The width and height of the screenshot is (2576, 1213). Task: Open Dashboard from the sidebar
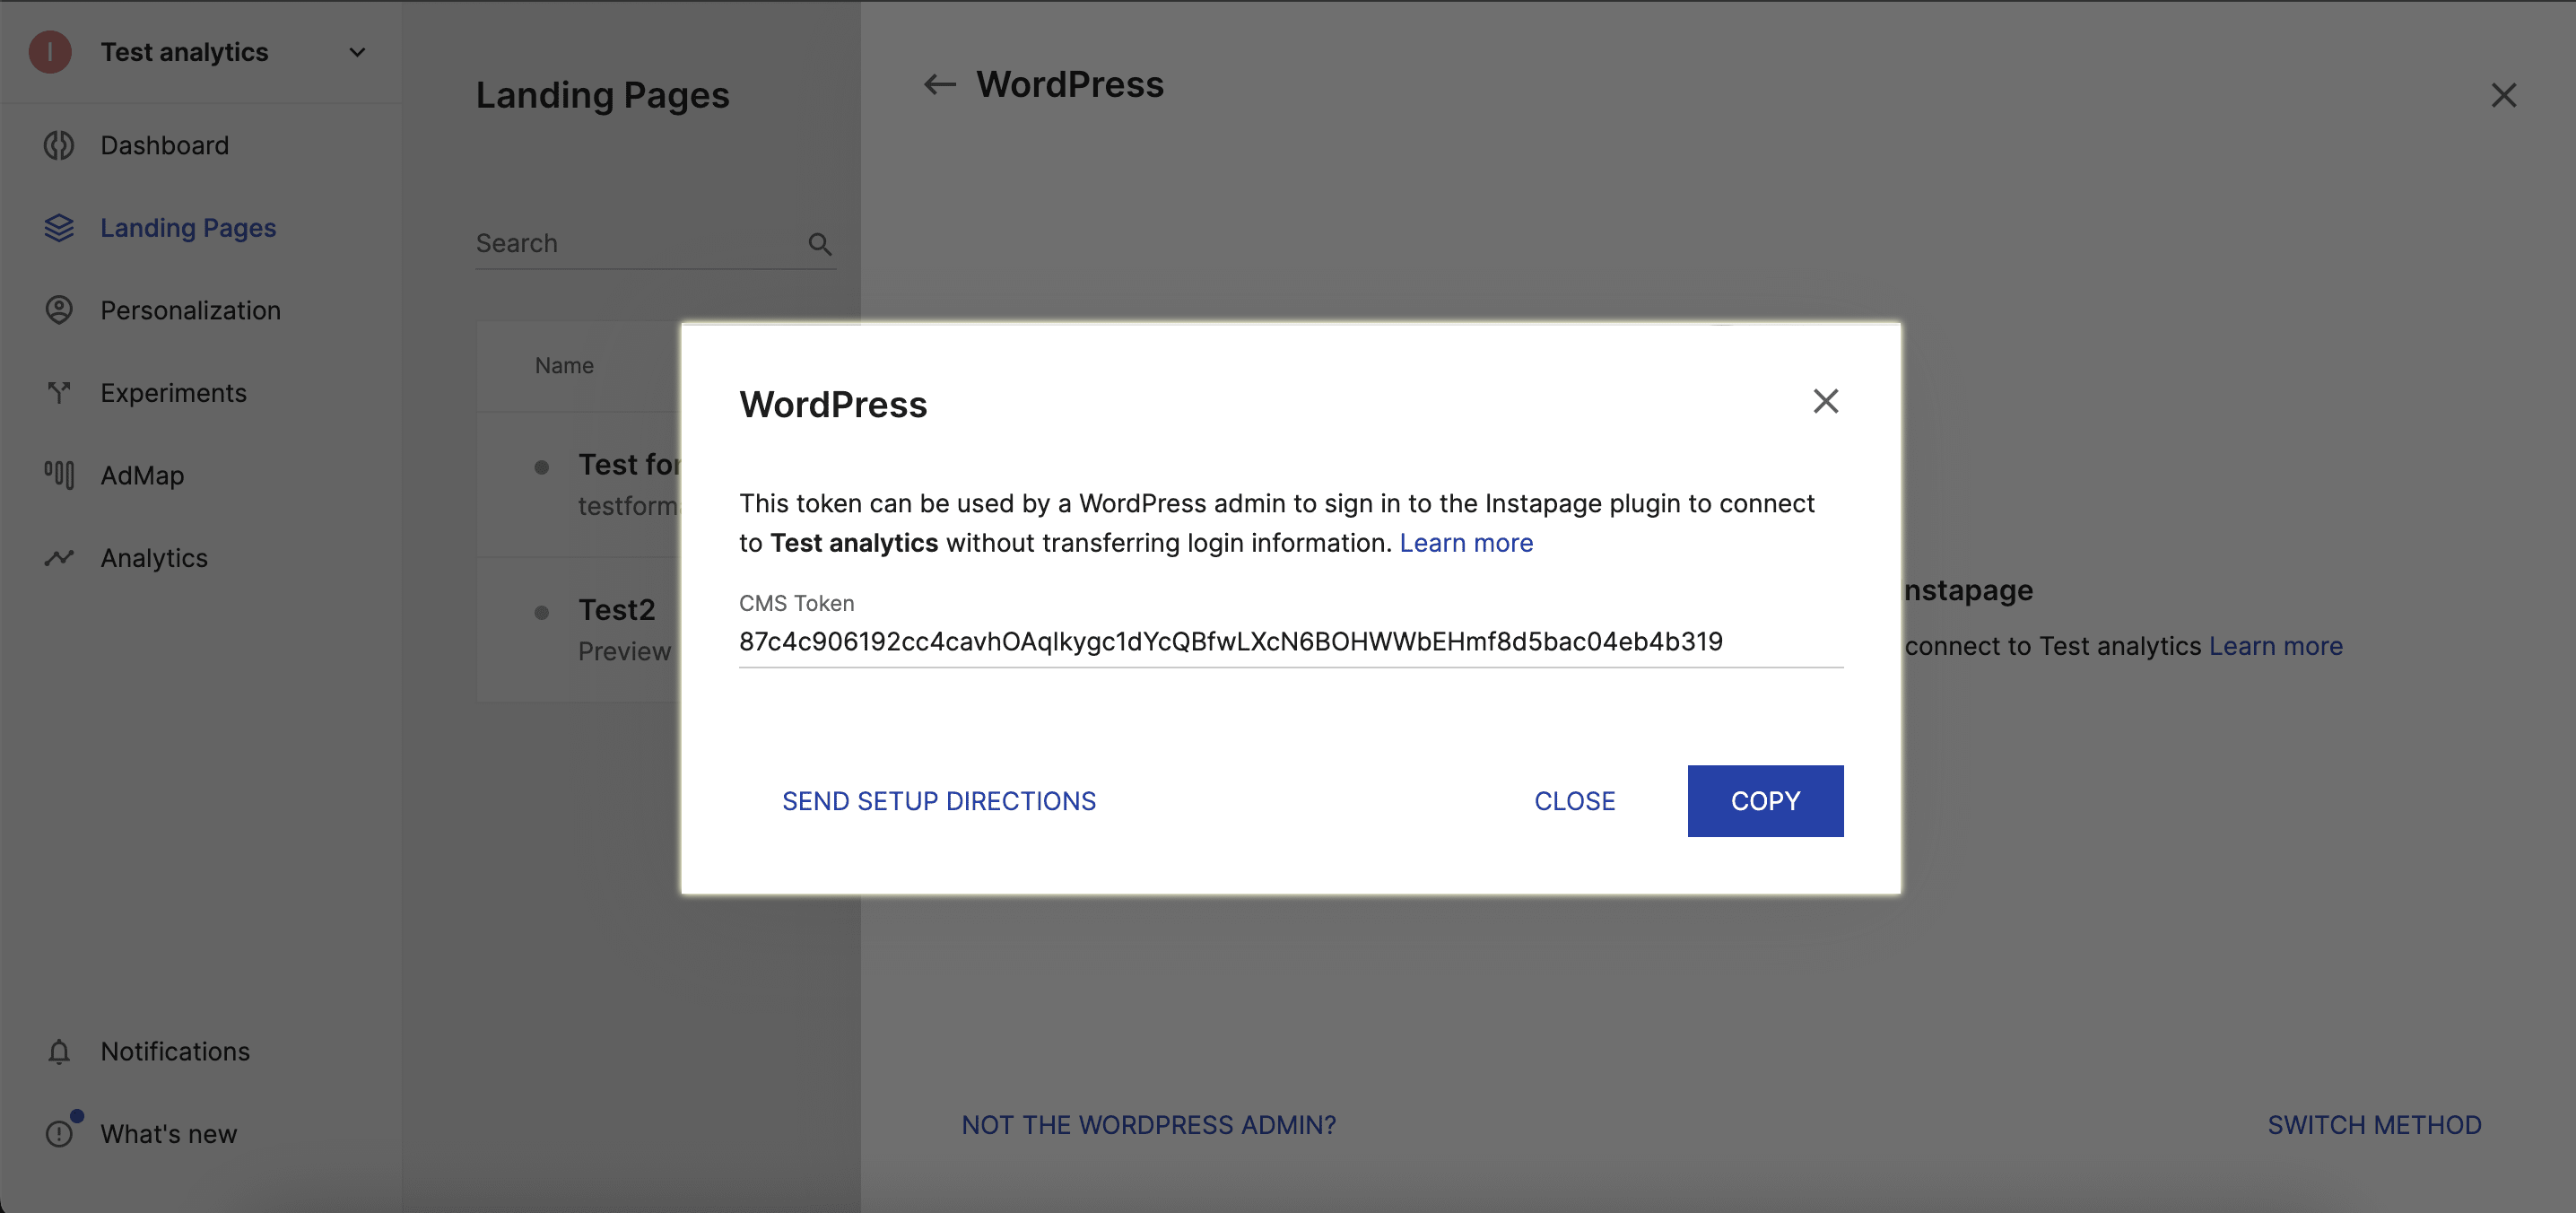click(x=165, y=146)
